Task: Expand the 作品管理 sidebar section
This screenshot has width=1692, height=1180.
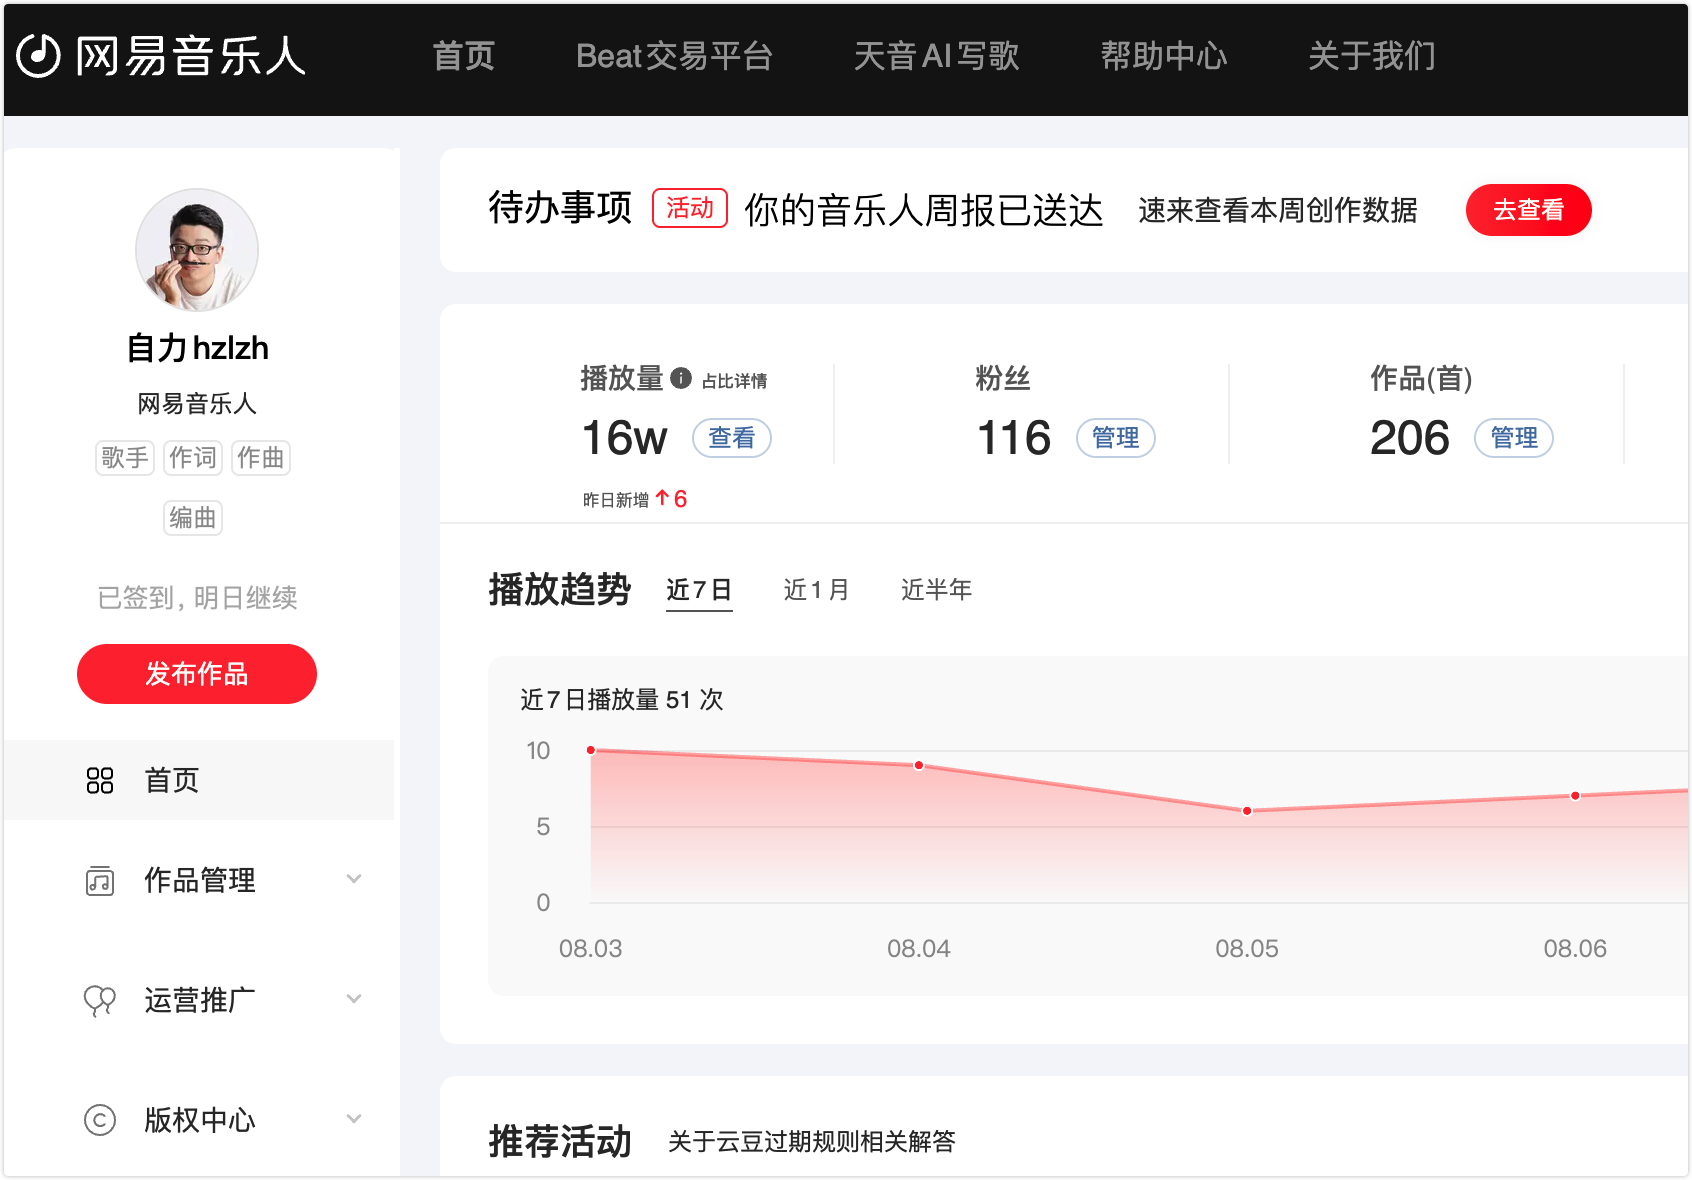Action: [354, 879]
